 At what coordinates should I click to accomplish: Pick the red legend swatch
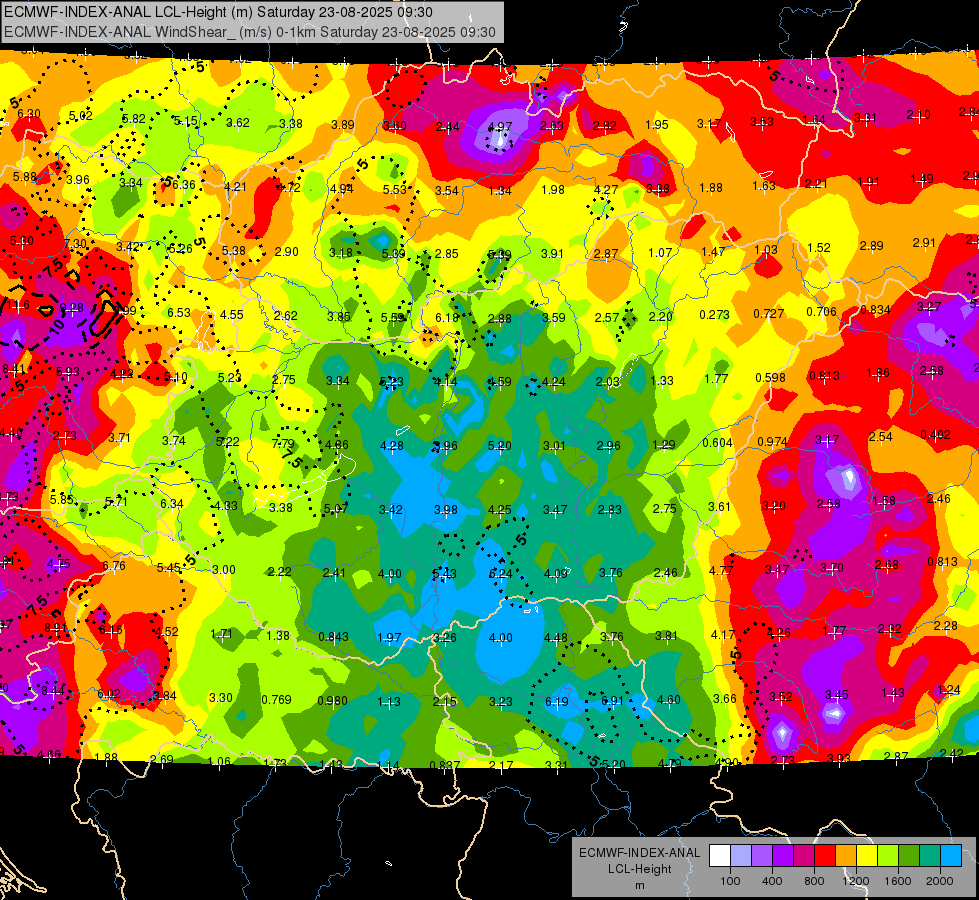[825, 856]
